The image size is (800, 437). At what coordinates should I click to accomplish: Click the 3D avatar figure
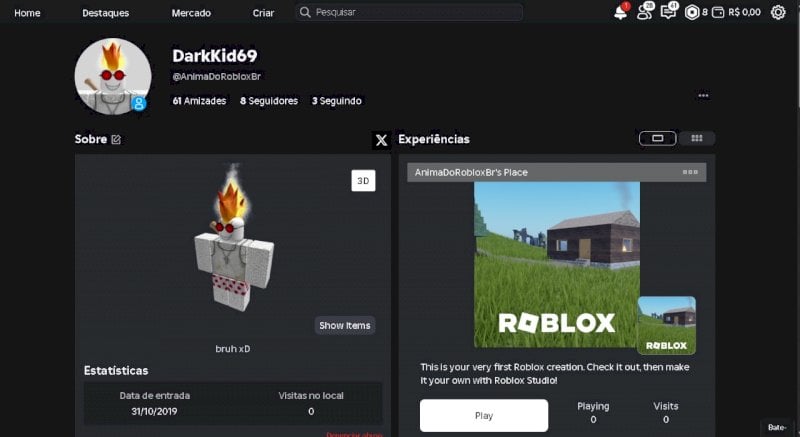coord(234,238)
